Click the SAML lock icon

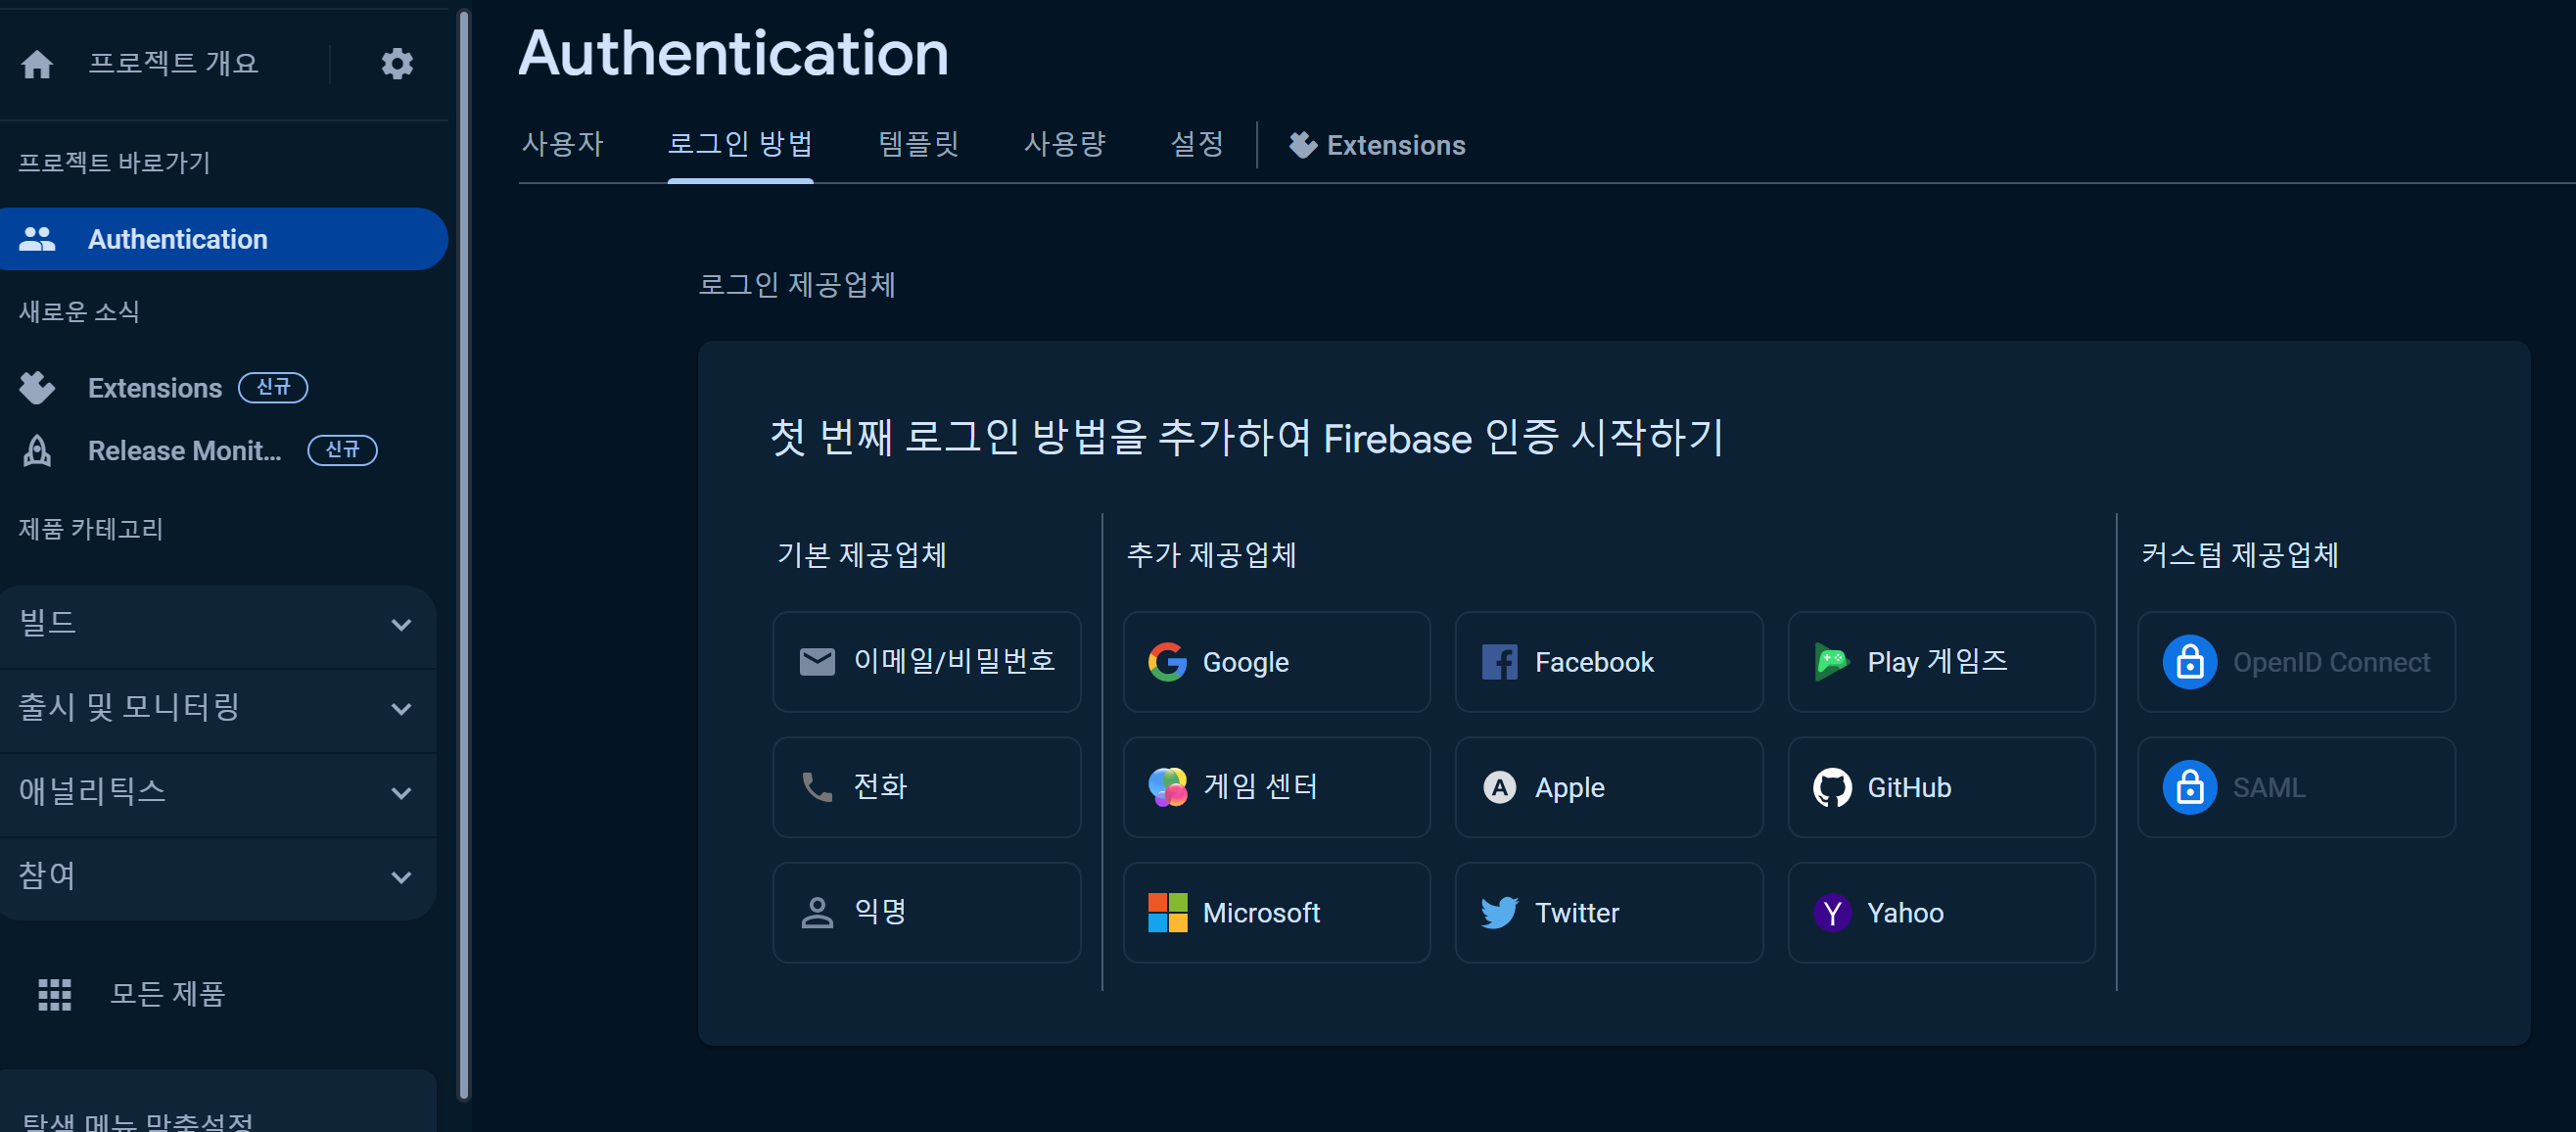pyautogui.click(x=2189, y=788)
